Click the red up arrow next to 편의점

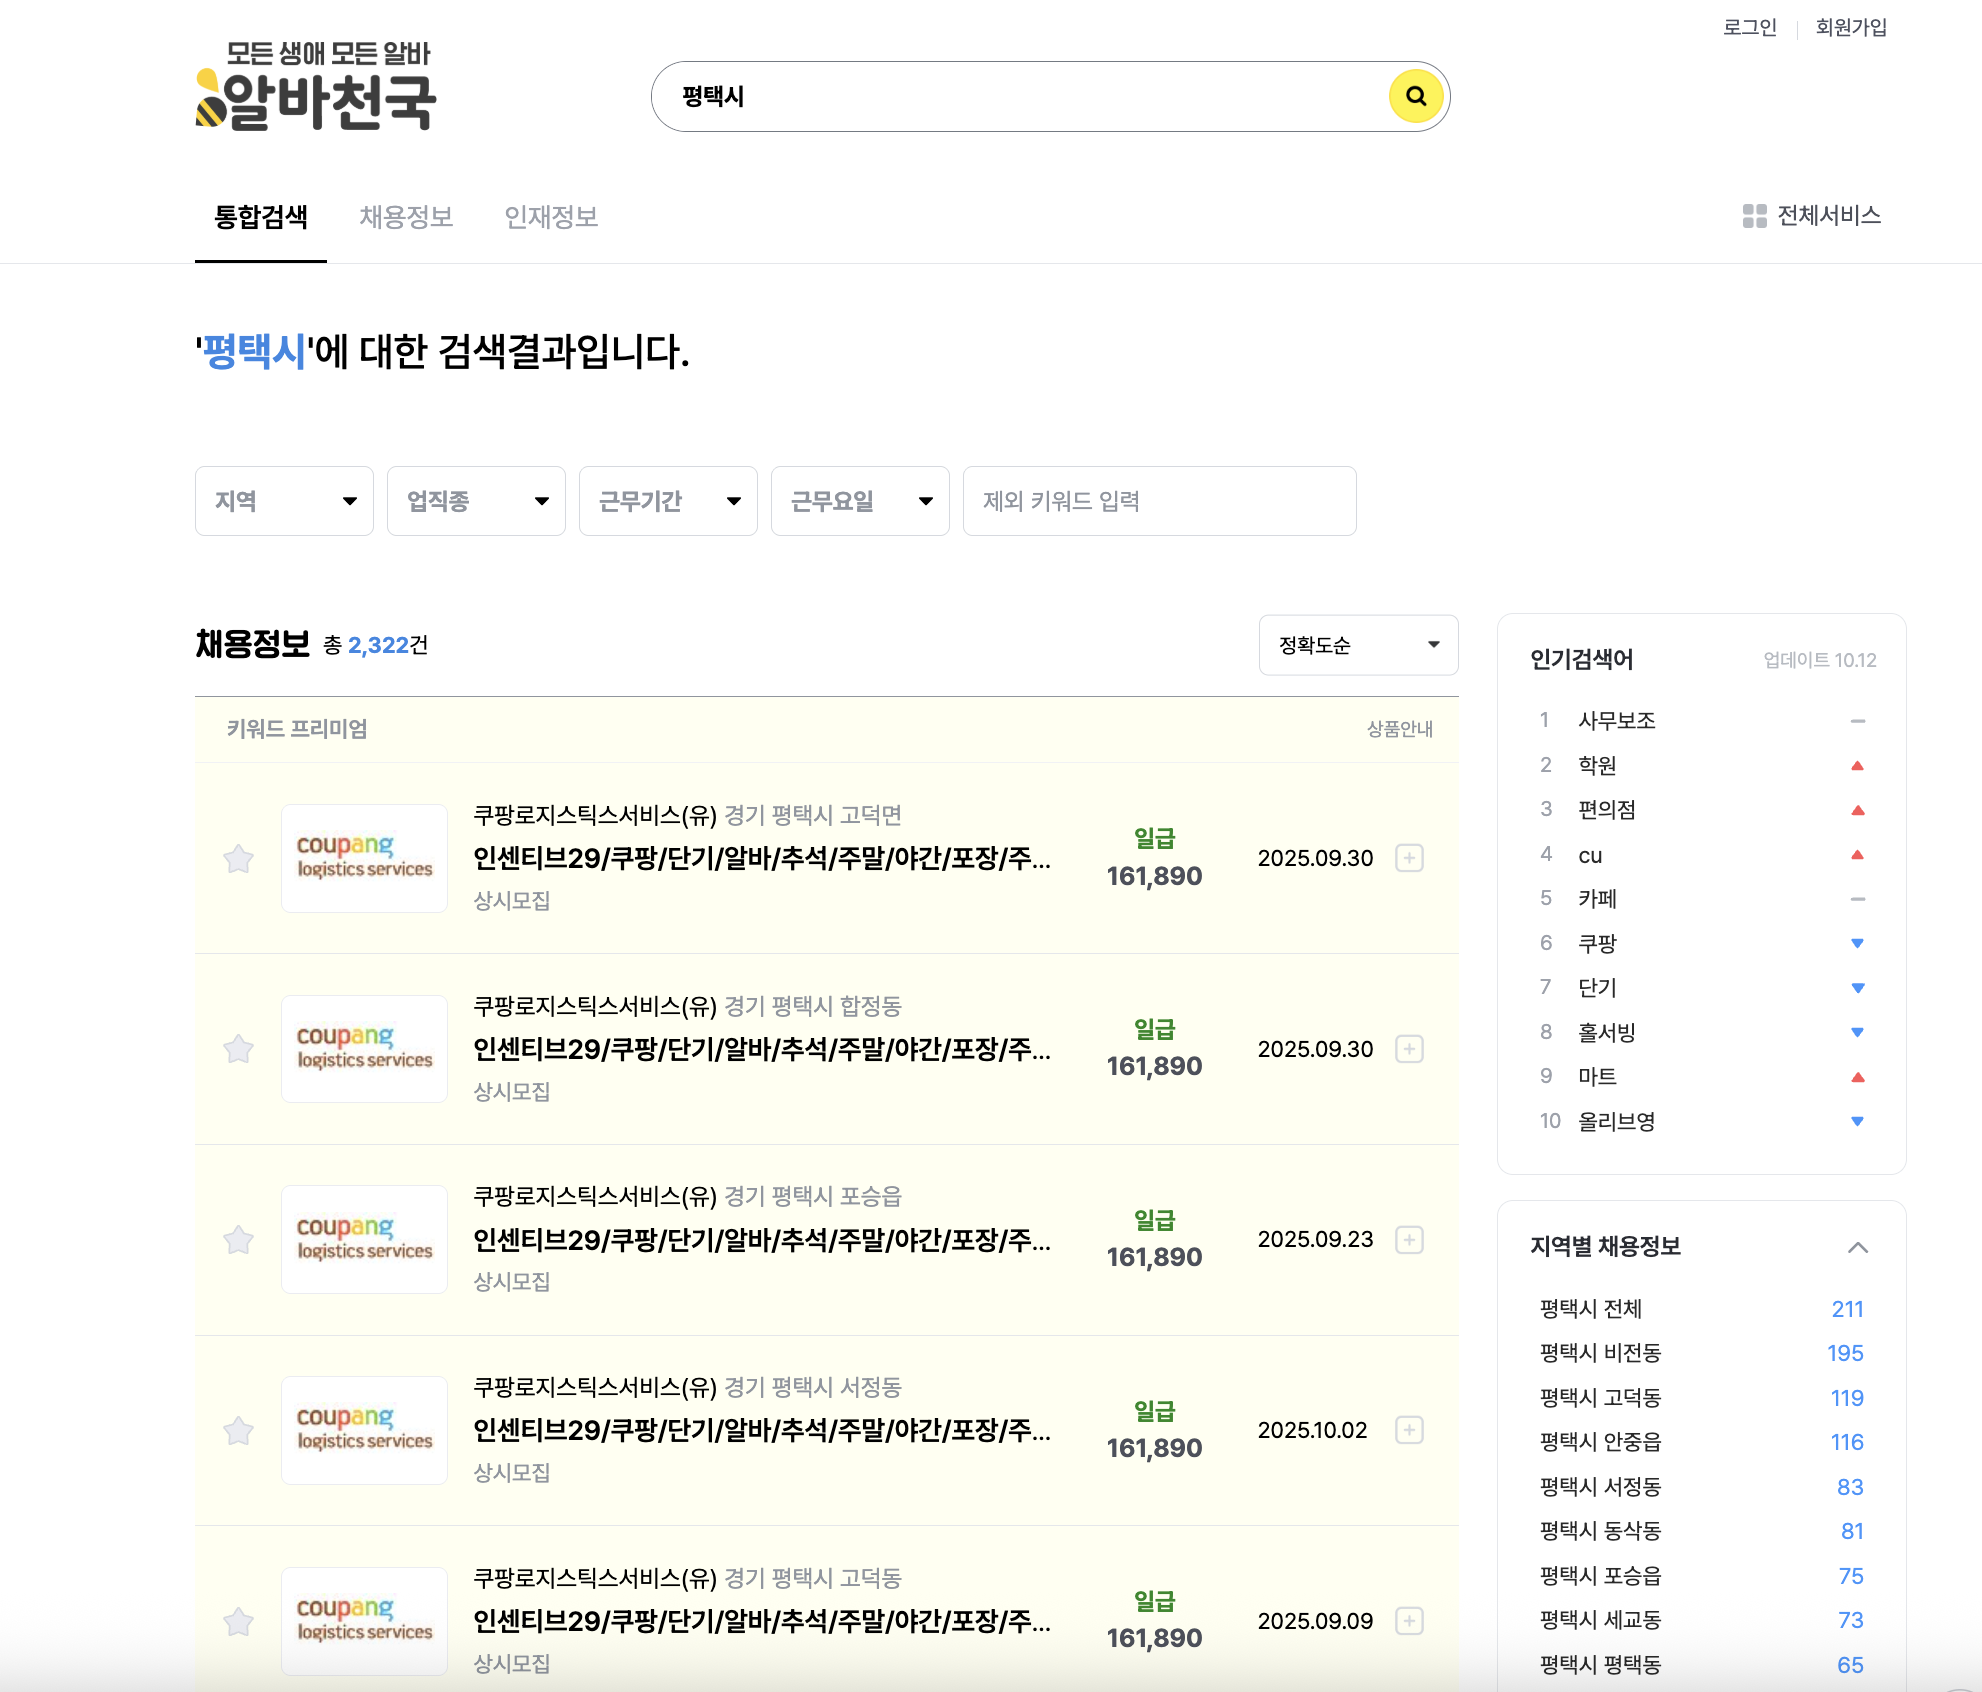(1857, 810)
